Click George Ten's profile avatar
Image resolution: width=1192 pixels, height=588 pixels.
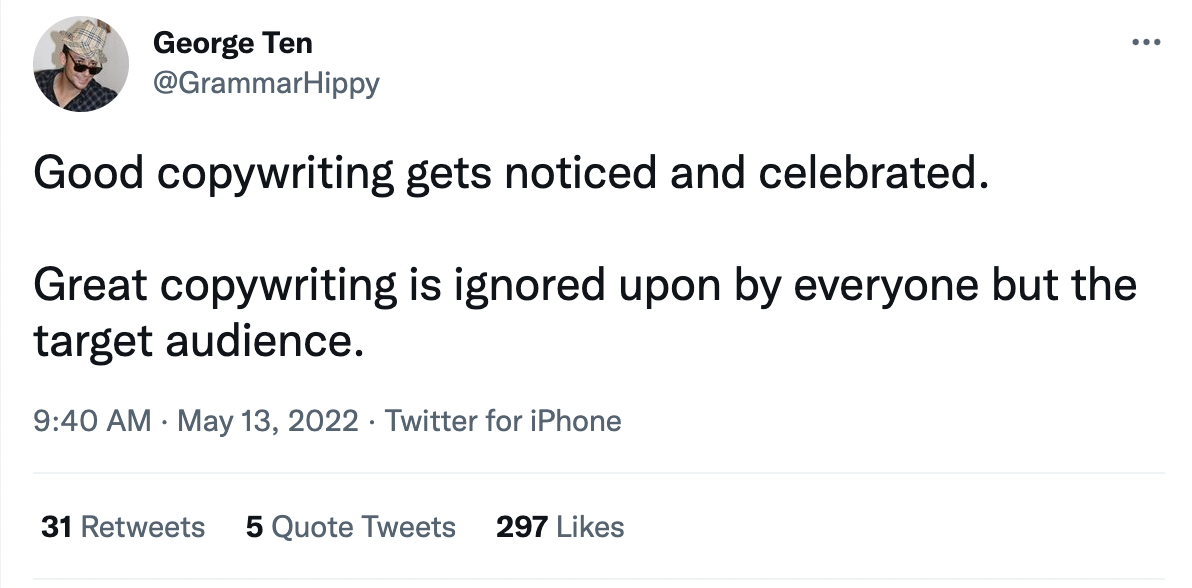tap(81, 63)
